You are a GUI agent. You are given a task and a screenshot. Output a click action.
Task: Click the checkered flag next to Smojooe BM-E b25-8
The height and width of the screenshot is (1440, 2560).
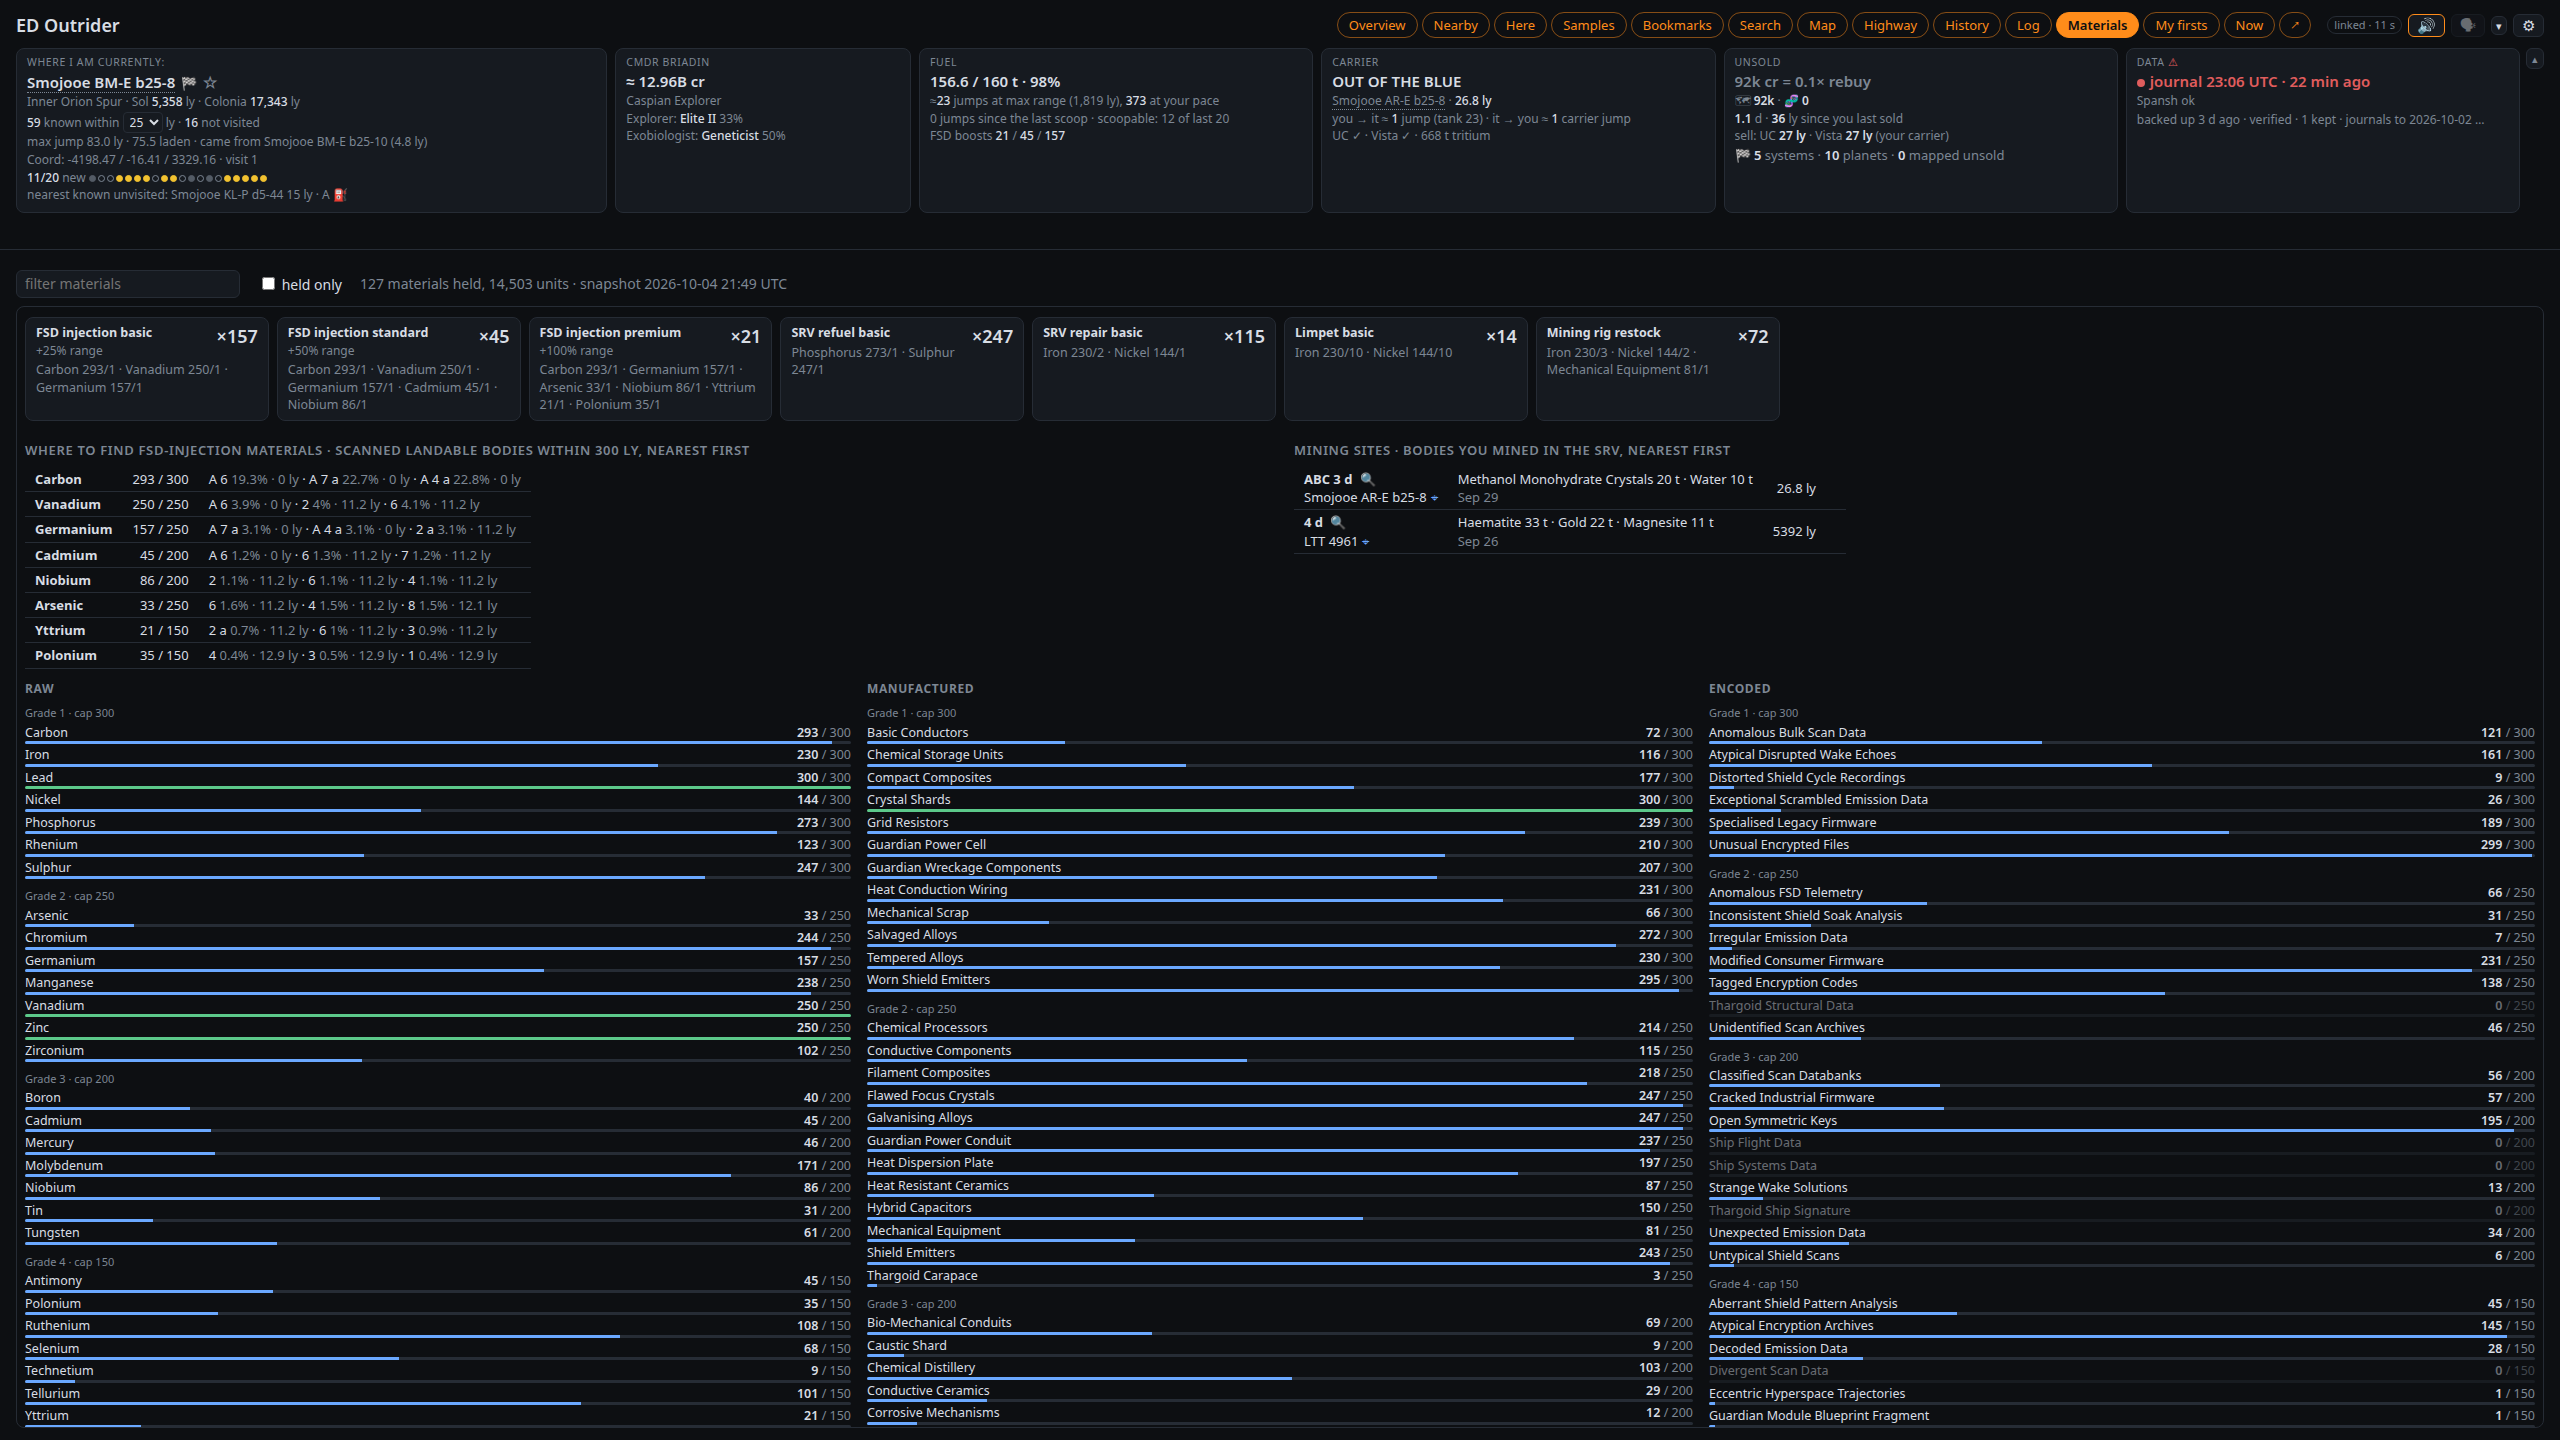tap(189, 83)
